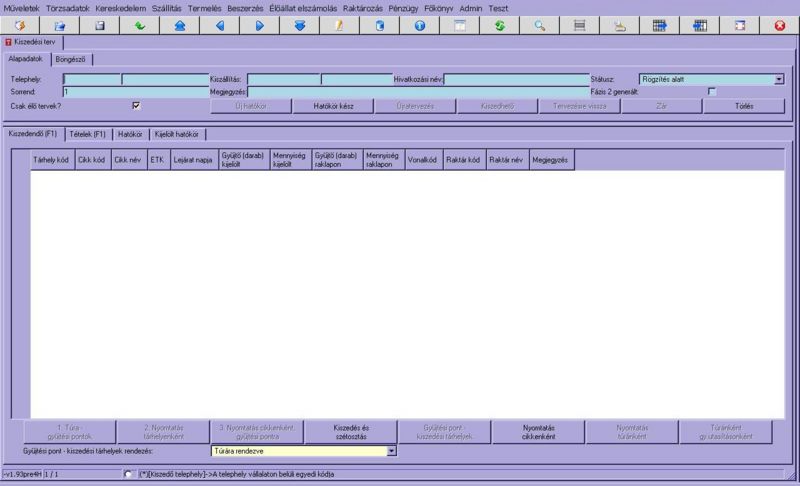Click the green refresh arrows icon

500,25
